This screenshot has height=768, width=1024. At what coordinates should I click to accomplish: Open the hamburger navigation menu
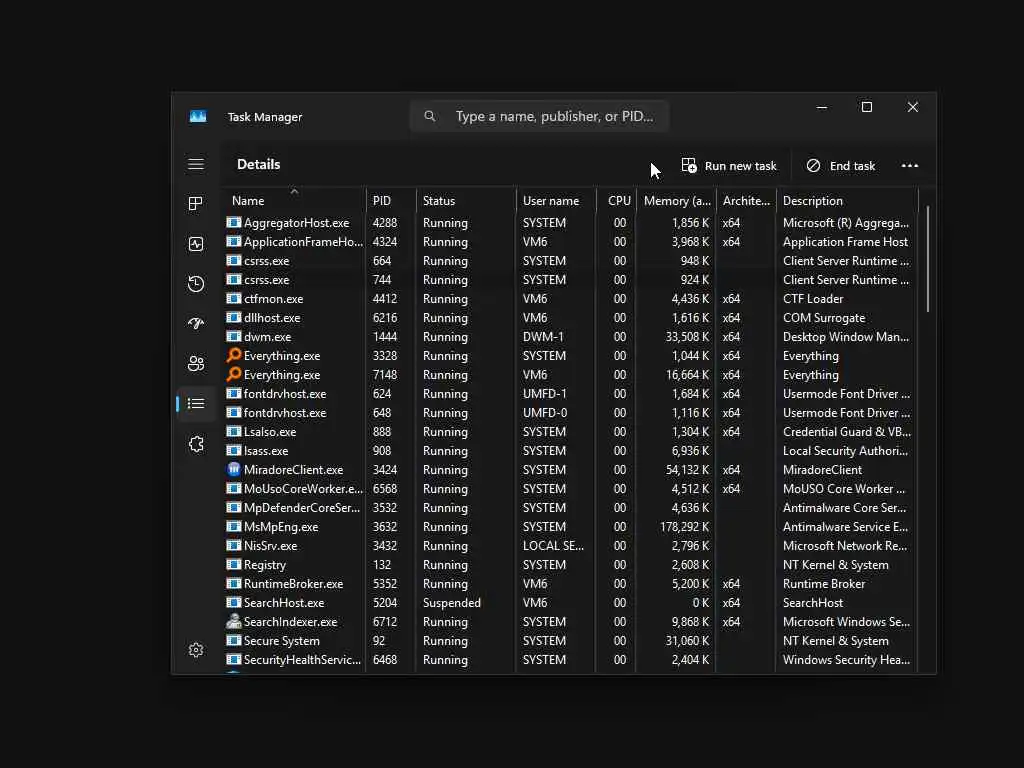(196, 164)
